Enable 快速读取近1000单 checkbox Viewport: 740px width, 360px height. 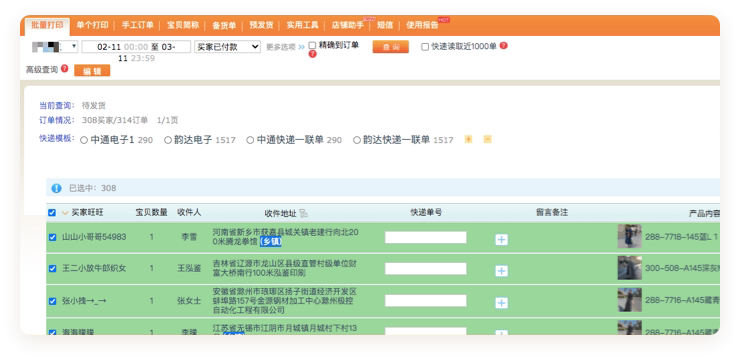click(425, 47)
